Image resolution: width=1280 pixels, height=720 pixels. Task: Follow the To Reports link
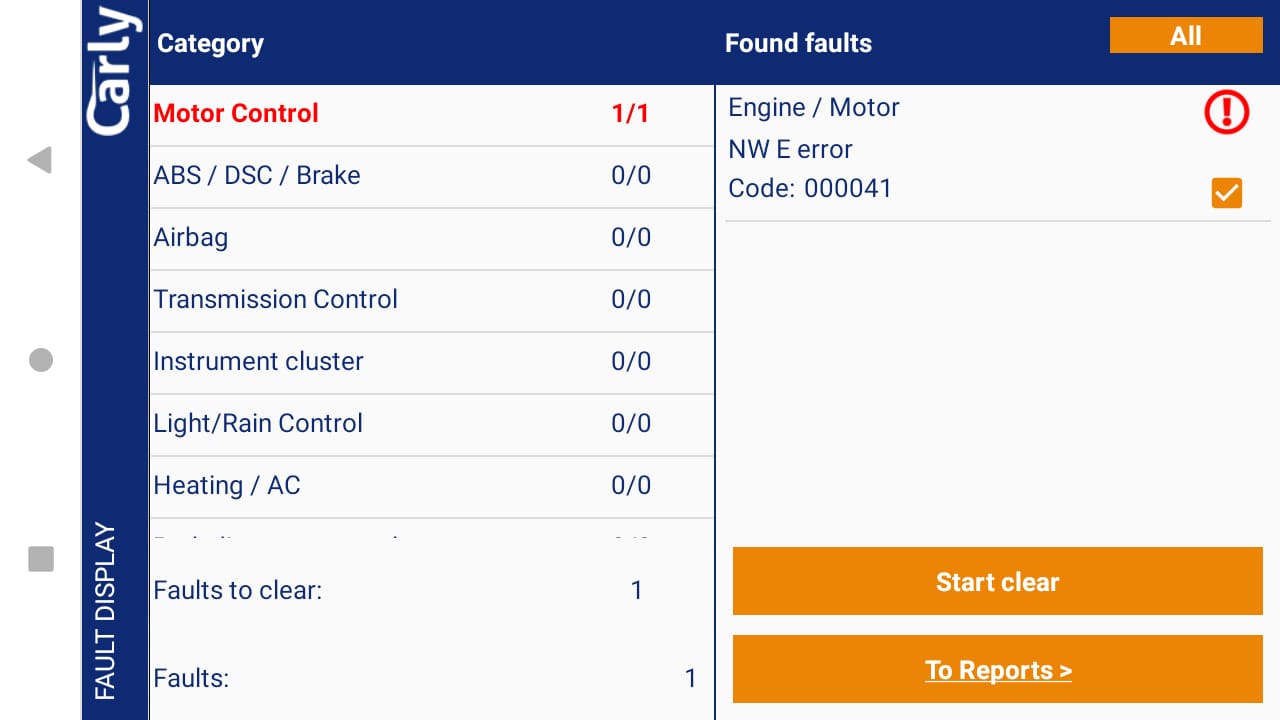click(x=998, y=670)
